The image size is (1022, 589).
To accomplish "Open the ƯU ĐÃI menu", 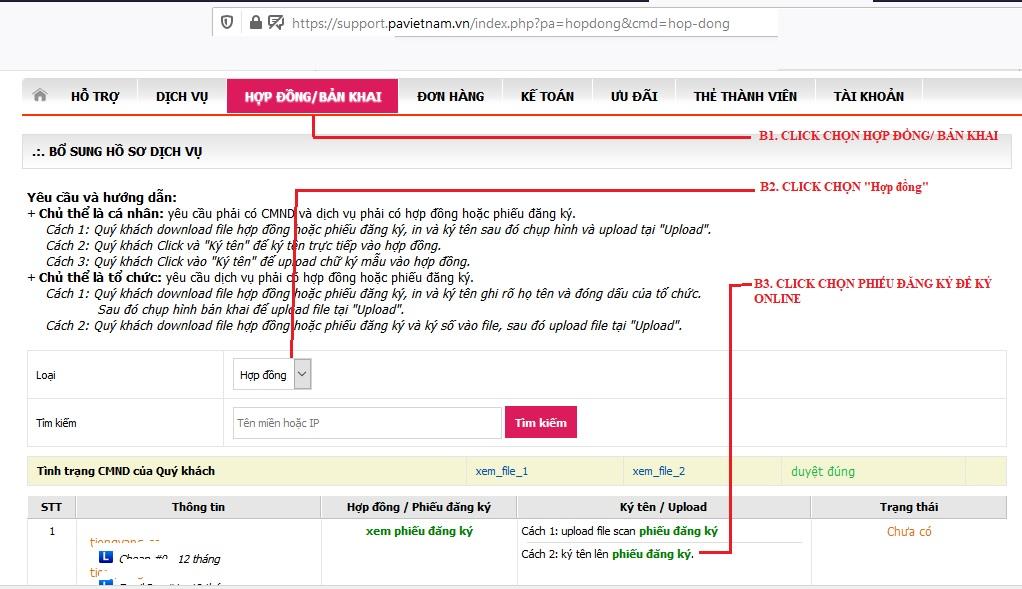I will tap(634, 96).
